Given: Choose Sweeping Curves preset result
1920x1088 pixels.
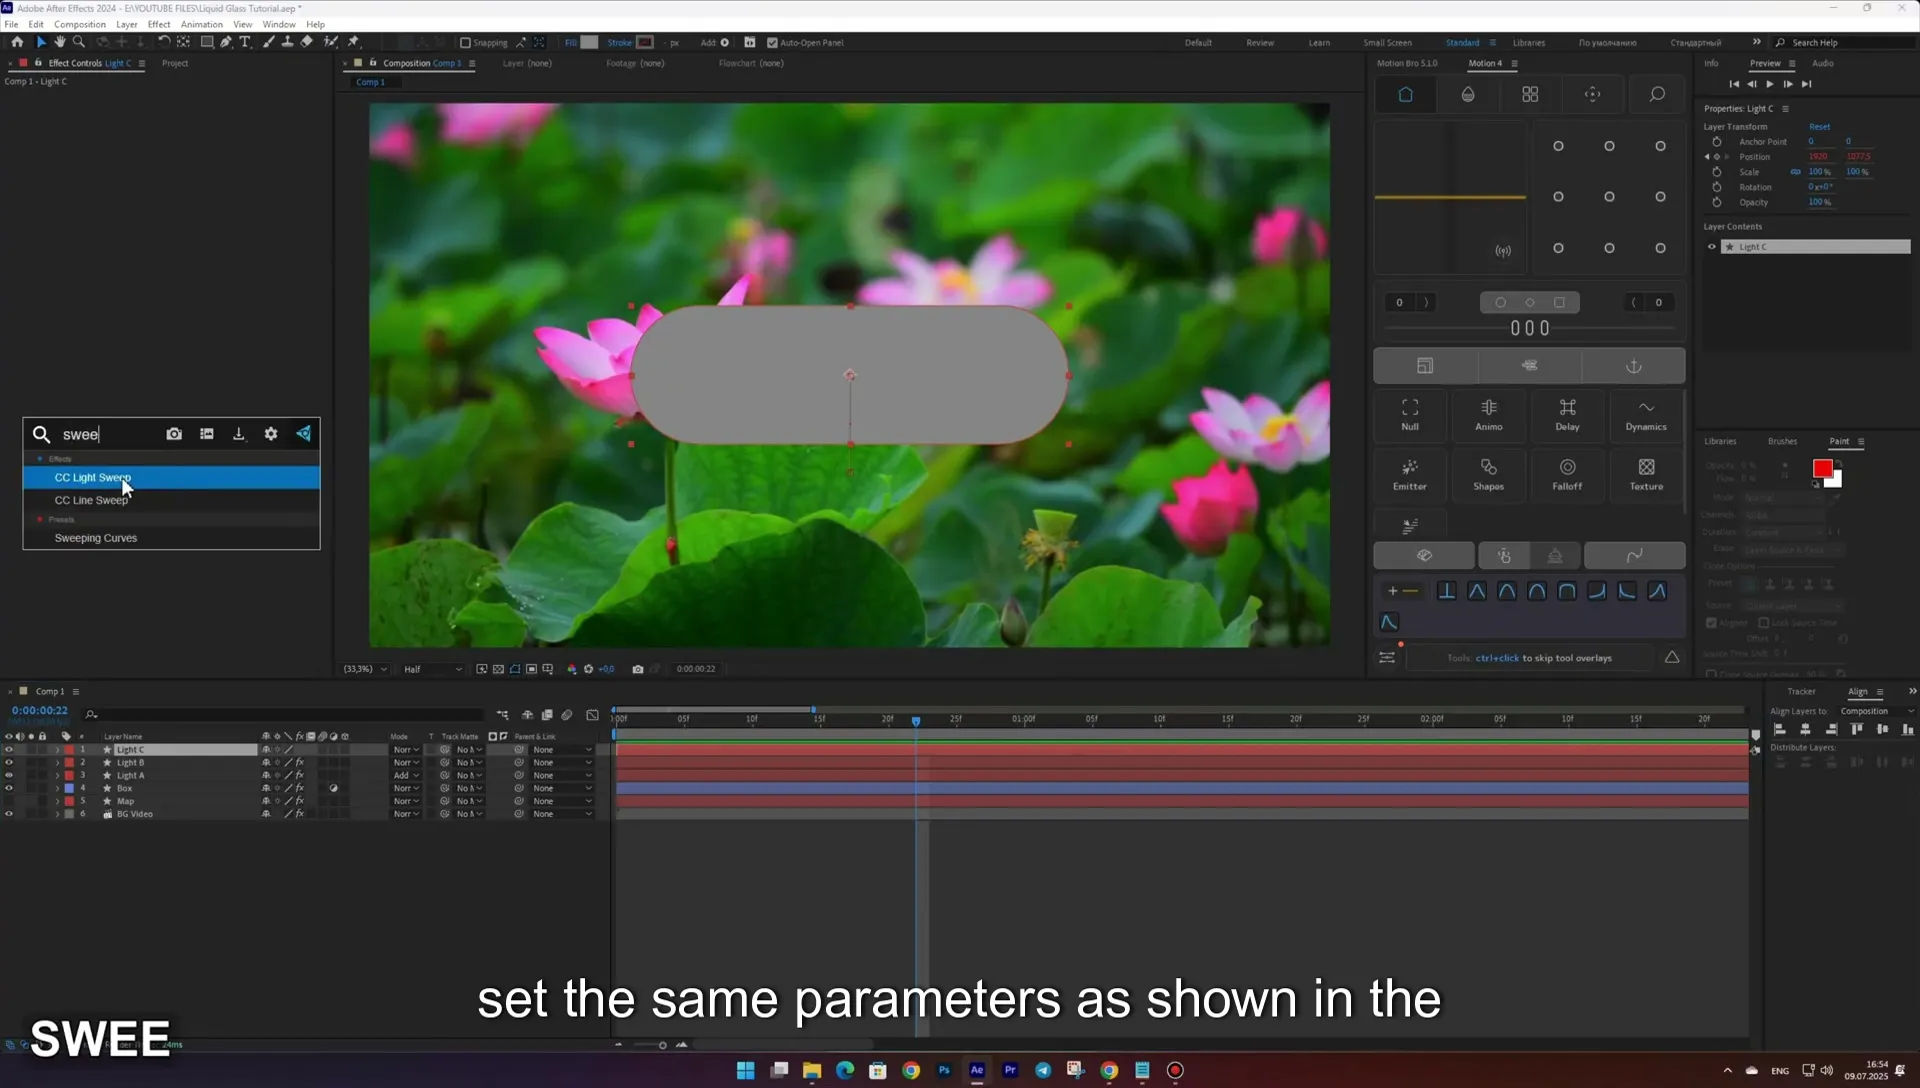Looking at the screenshot, I should click(171, 538).
